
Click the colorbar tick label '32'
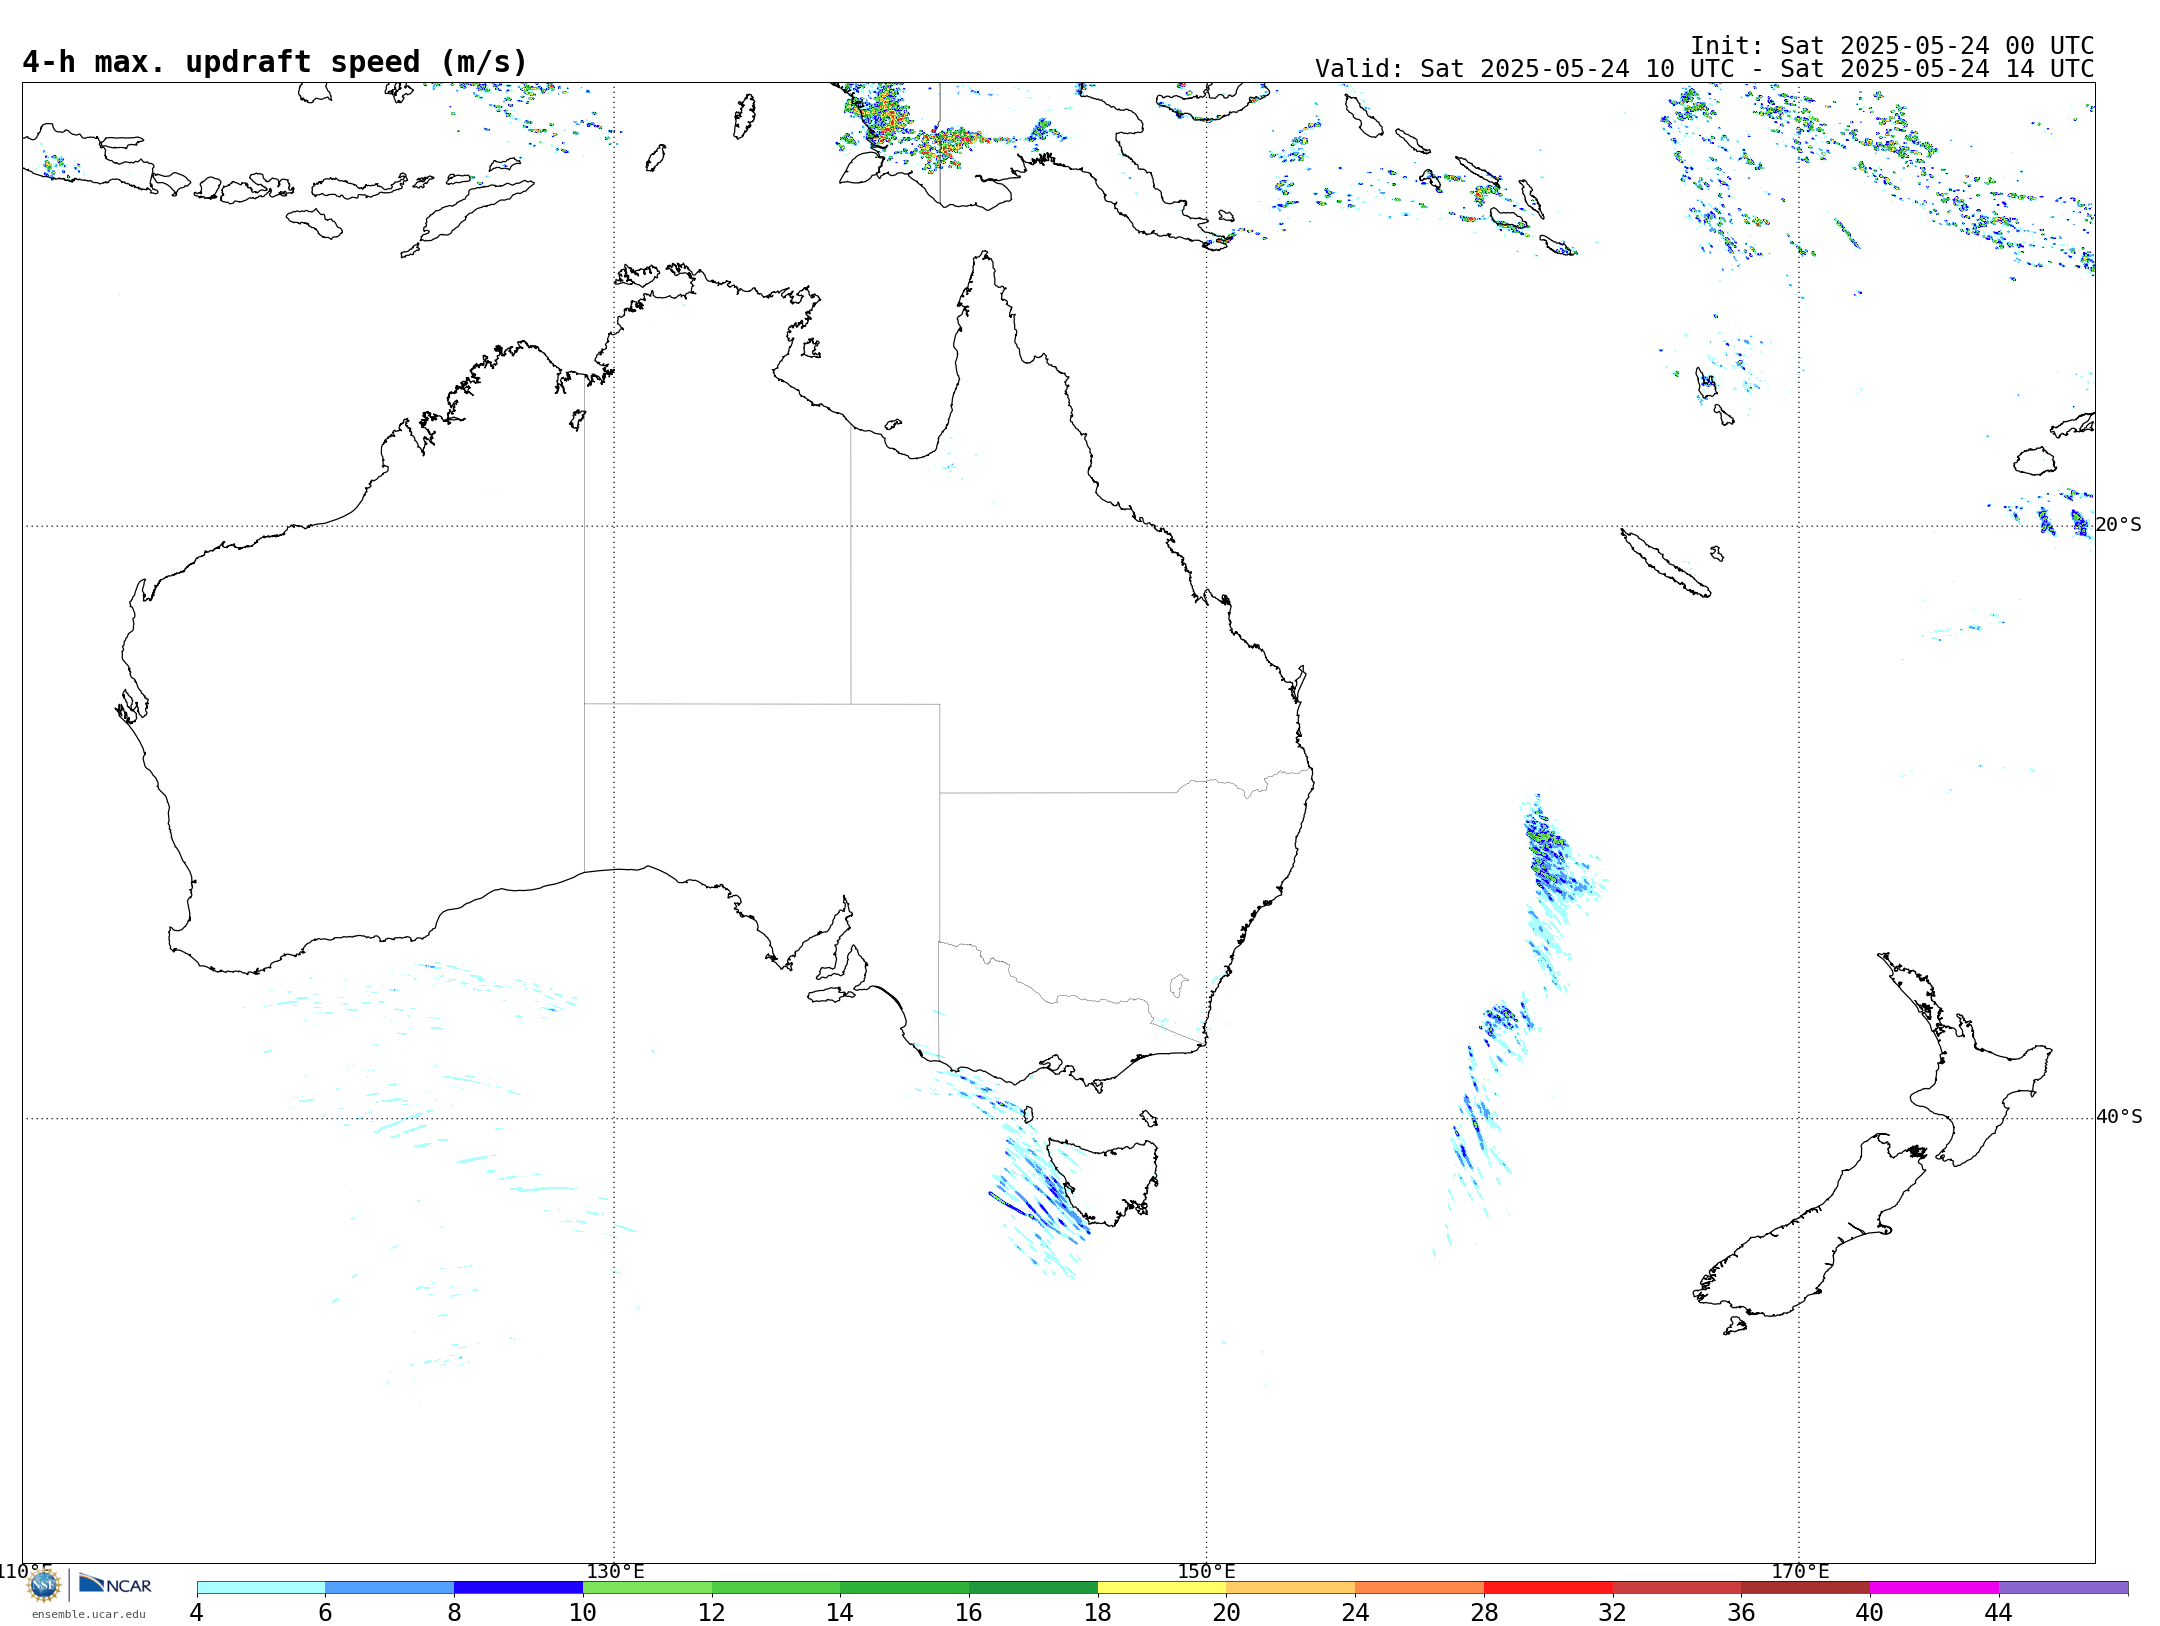point(1613,1613)
